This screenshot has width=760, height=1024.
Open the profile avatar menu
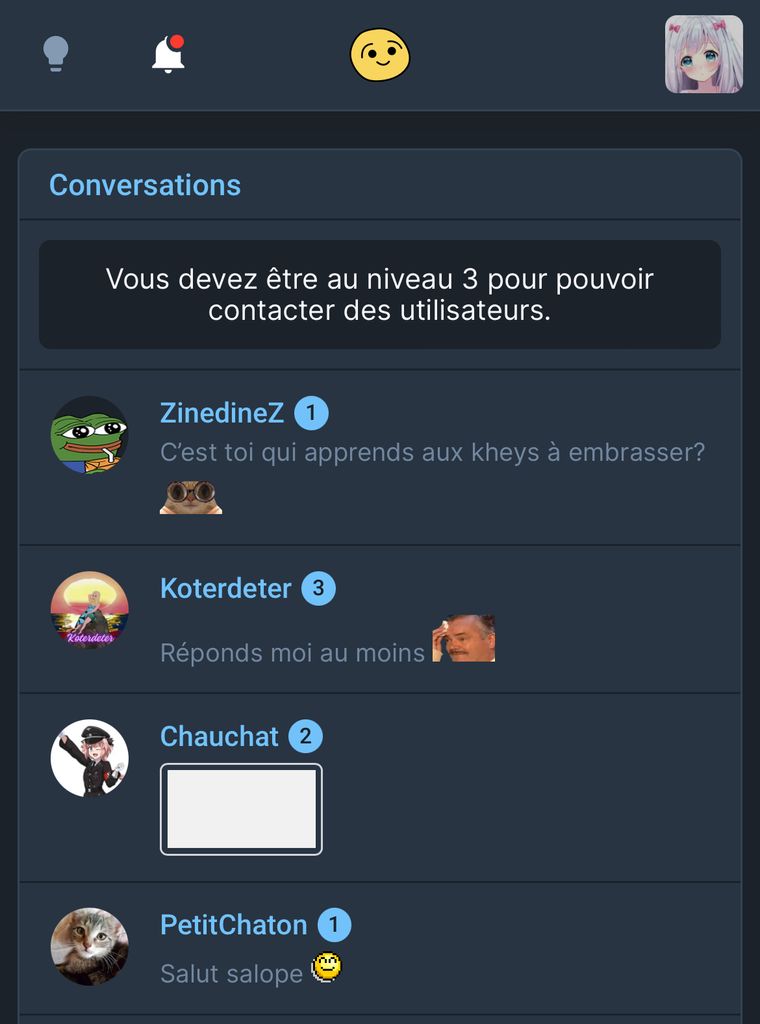704,54
